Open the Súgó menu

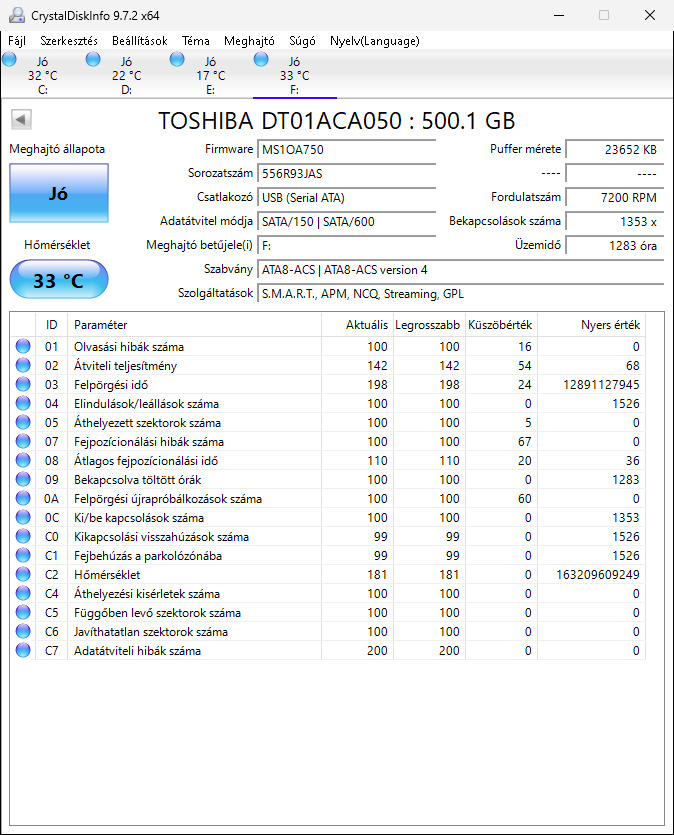[302, 41]
